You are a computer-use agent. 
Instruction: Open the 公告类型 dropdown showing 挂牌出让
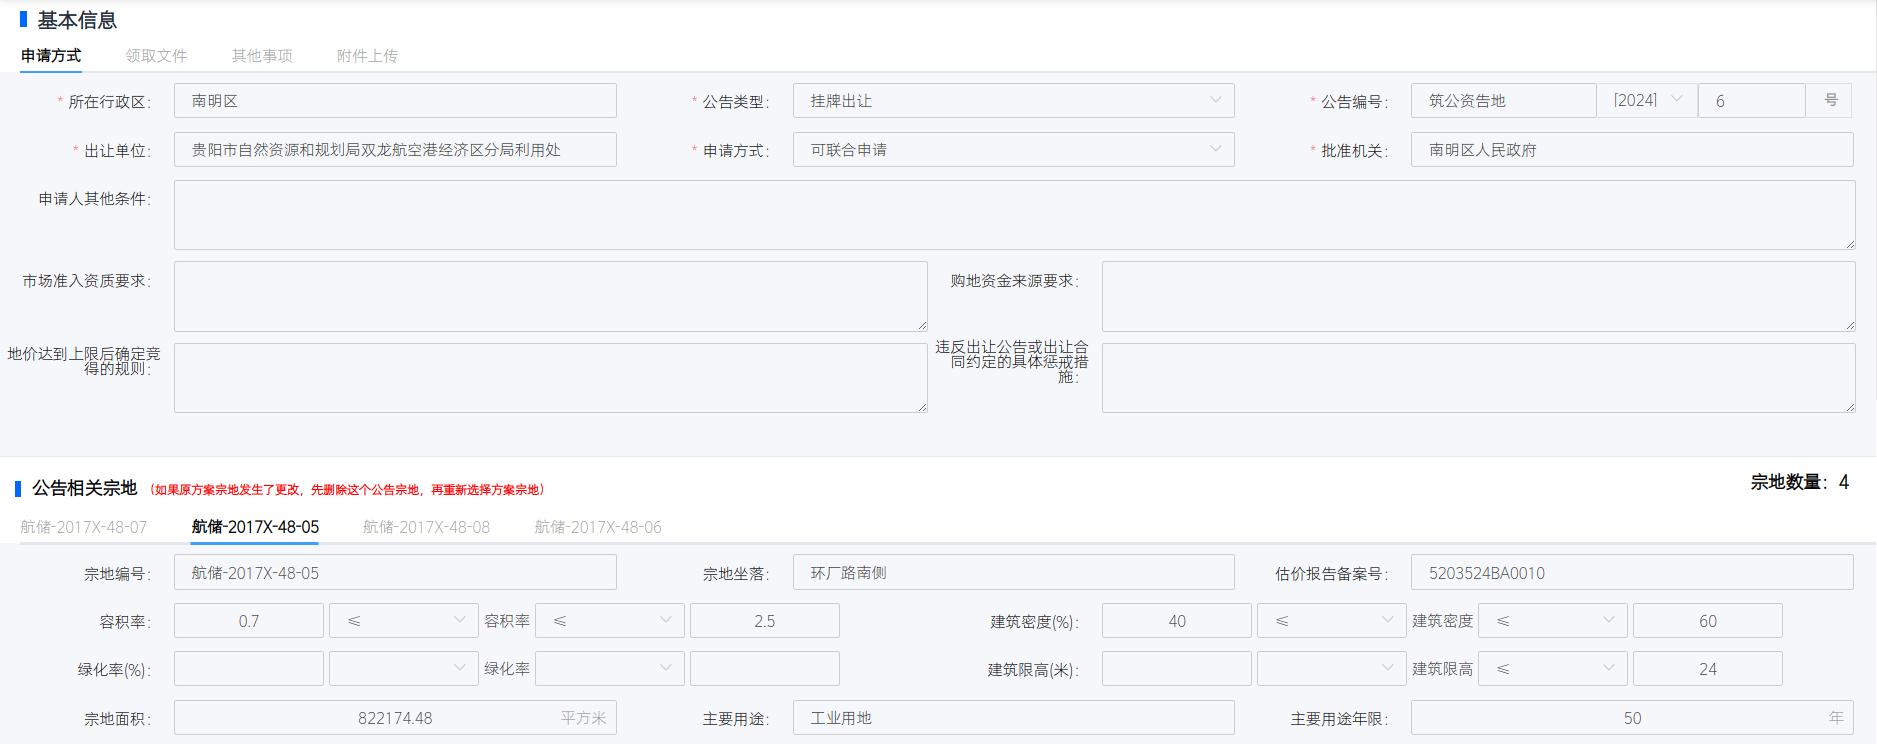tap(1014, 101)
